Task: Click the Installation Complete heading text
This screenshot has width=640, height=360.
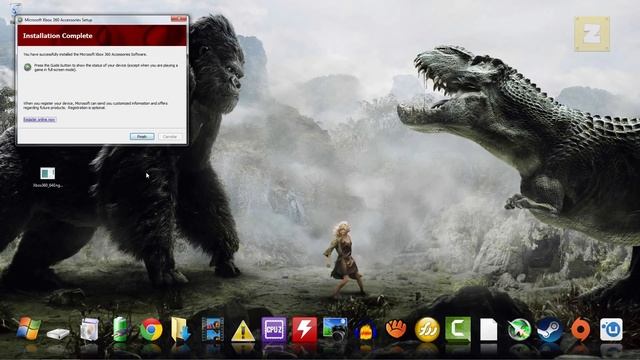Action: click(58, 36)
